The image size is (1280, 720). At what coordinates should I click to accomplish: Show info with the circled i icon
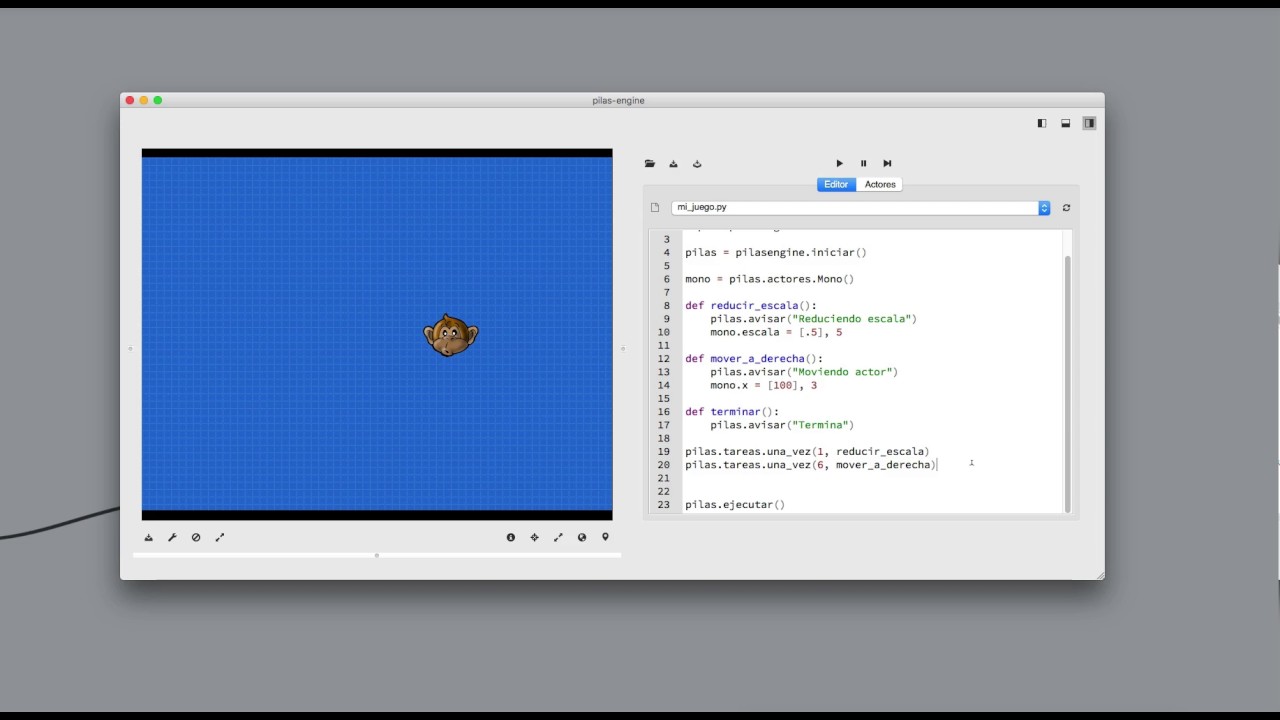(x=511, y=537)
